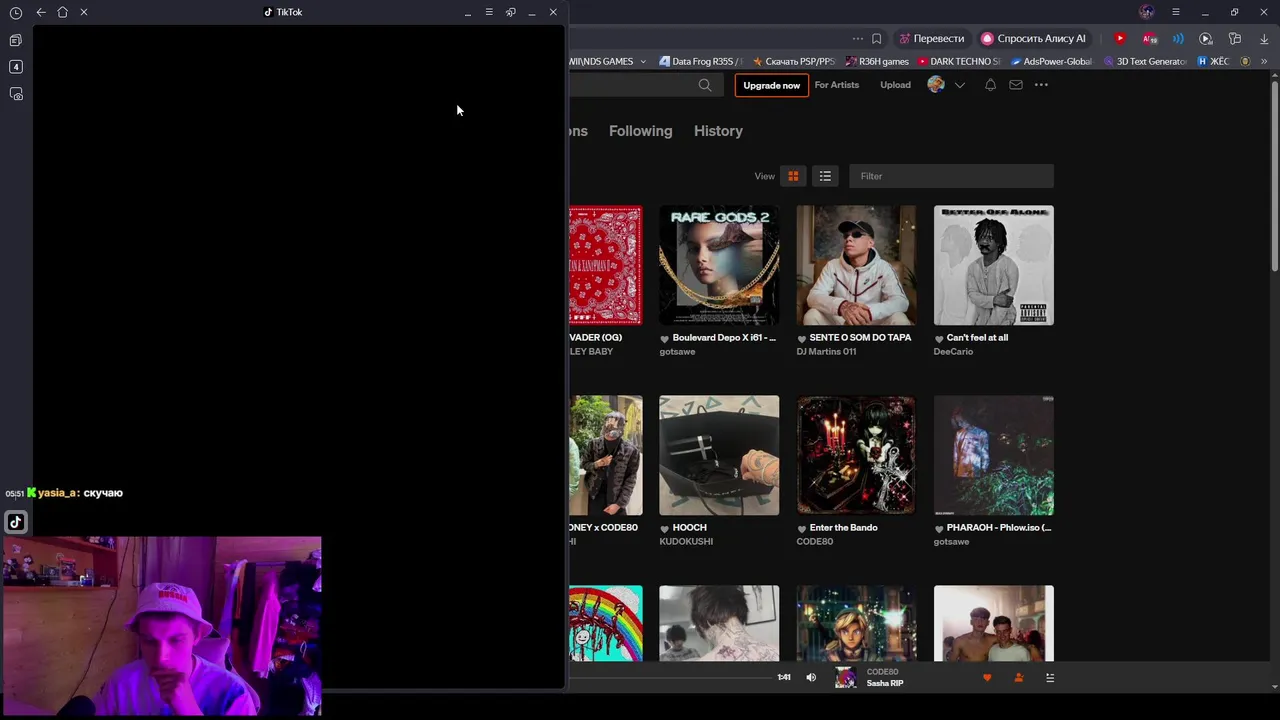Image resolution: width=1280 pixels, height=720 pixels.
Task: Click the SoundCloud search magnifier icon
Action: (x=705, y=85)
